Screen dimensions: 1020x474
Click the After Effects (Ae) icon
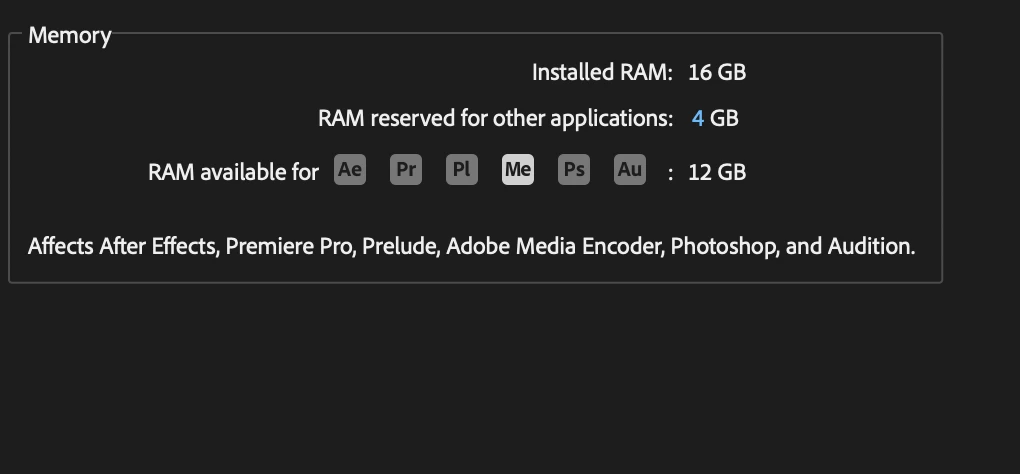(350, 170)
